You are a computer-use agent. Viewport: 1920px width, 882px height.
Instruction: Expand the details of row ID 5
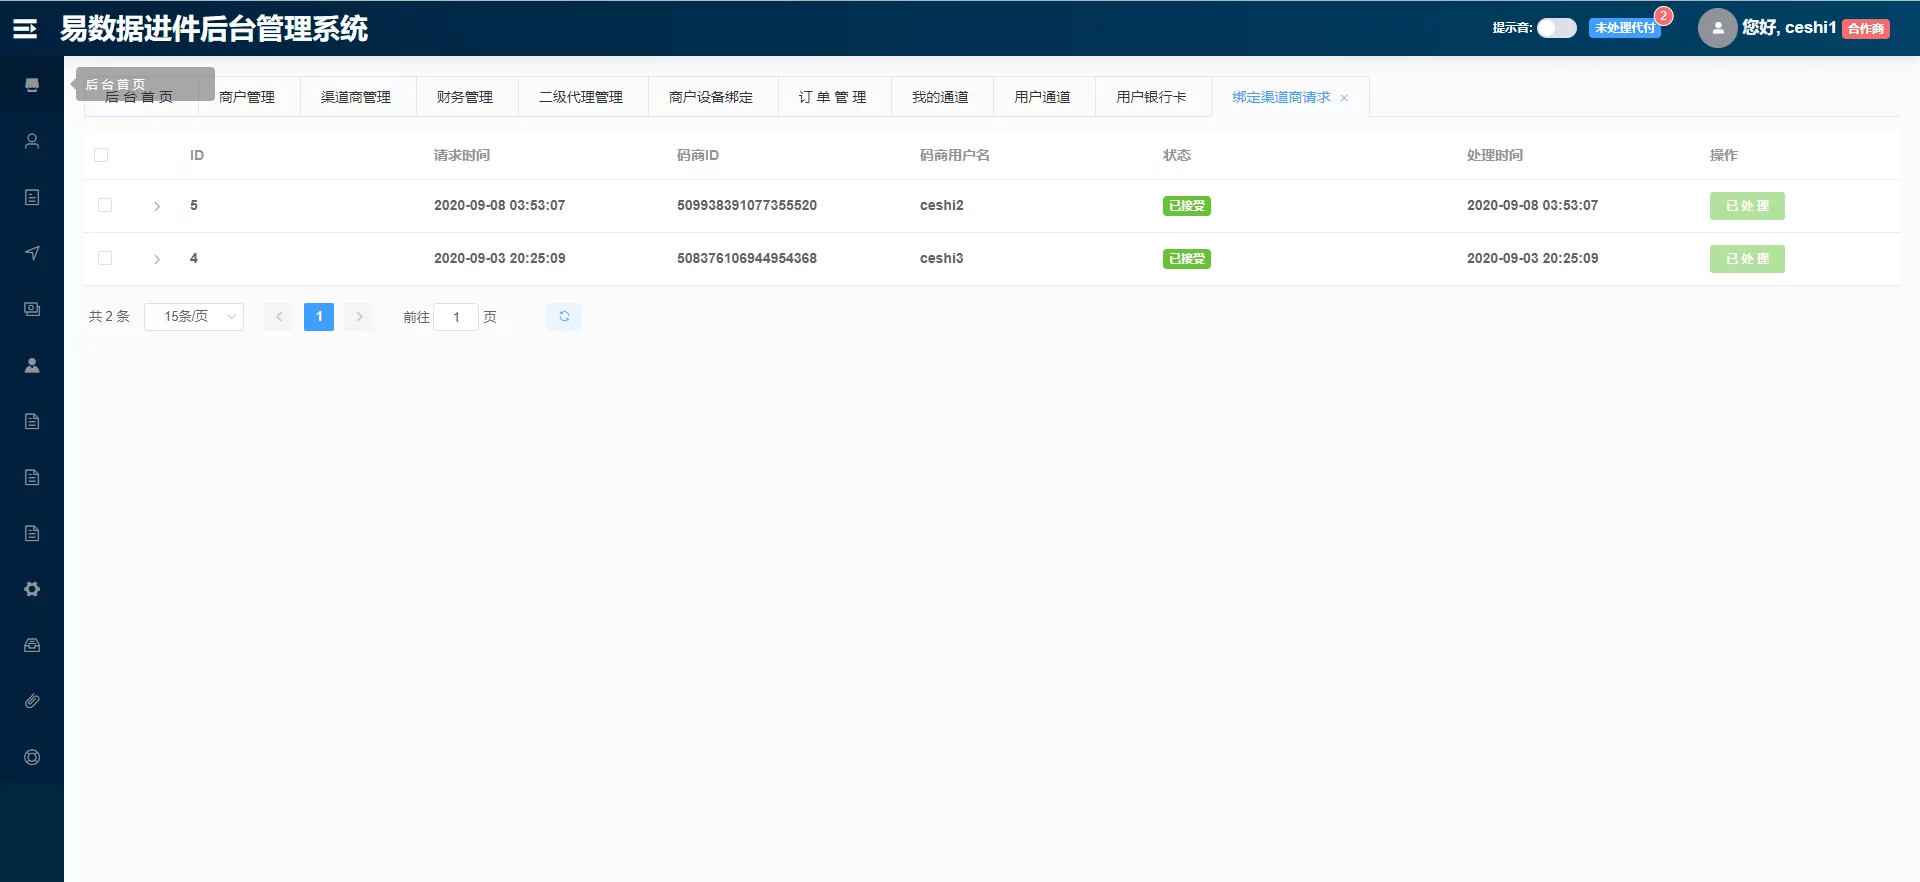(157, 206)
